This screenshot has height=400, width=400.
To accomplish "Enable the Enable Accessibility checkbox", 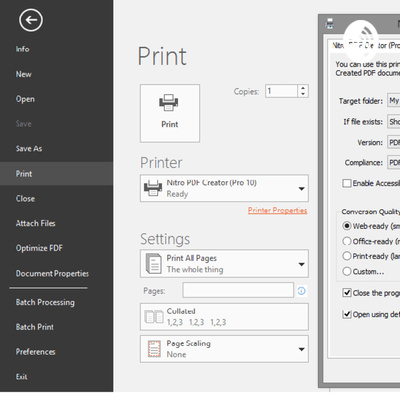I will click(347, 183).
